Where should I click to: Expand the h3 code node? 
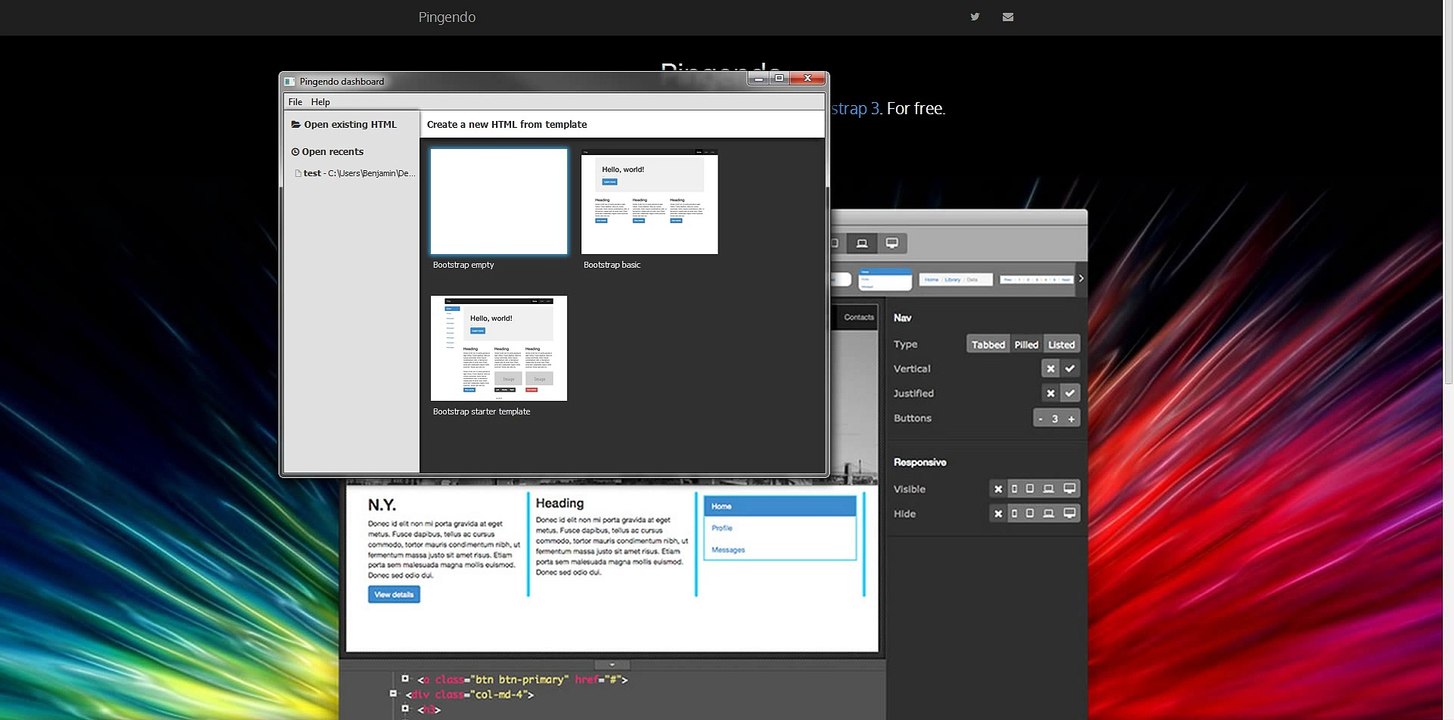(405, 708)
